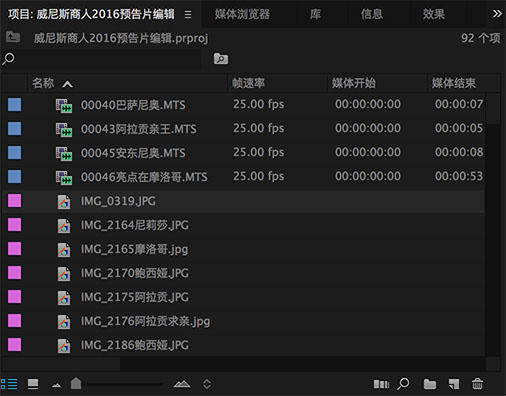Image resolution: width=506 pixels, height=396 pixels.
Task: Toggle the 名称 sort direction arrow
Action: click(67, 84)
